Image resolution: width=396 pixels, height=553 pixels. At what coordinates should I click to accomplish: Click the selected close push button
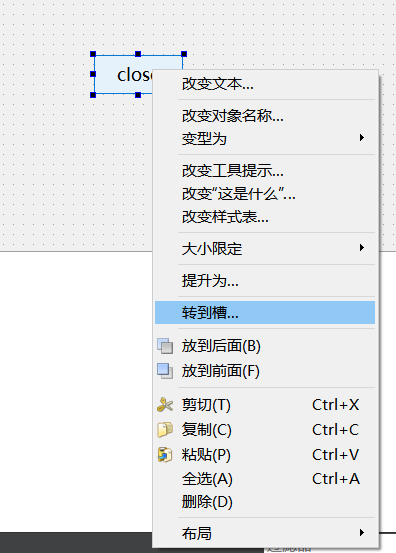coord(123,74)
